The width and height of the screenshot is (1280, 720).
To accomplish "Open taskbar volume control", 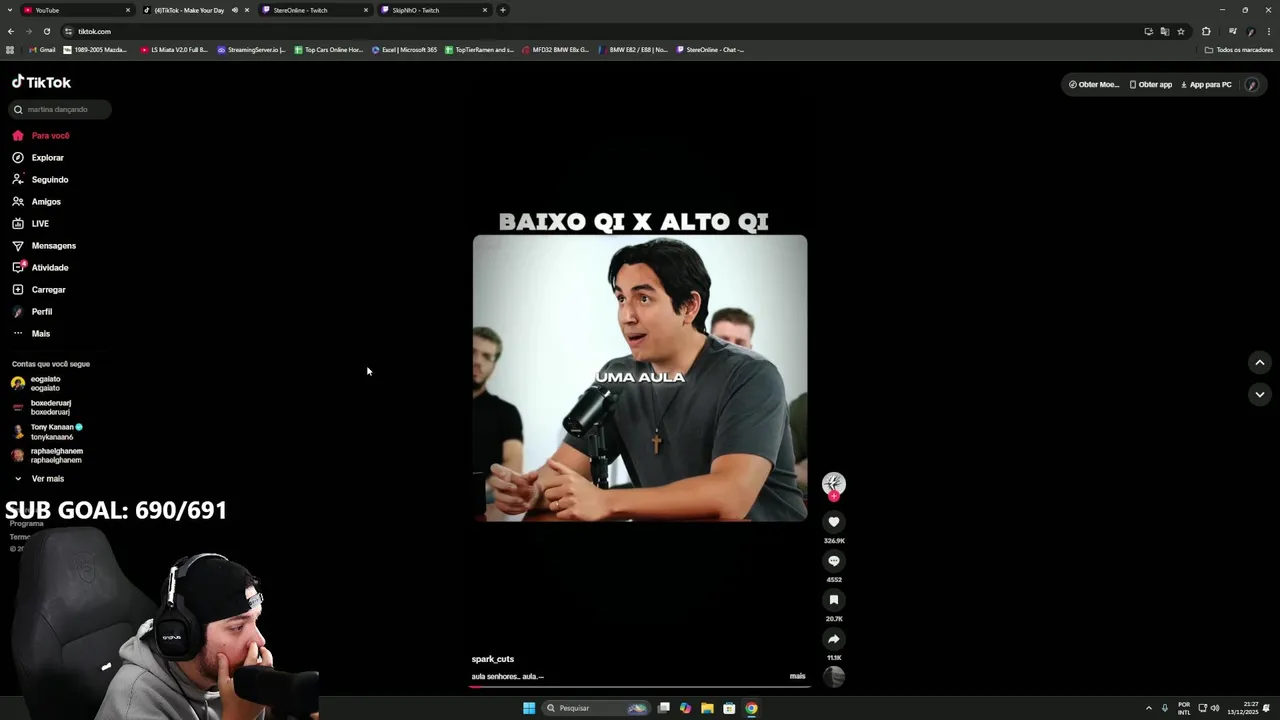I will click(x=1215, y=708).
